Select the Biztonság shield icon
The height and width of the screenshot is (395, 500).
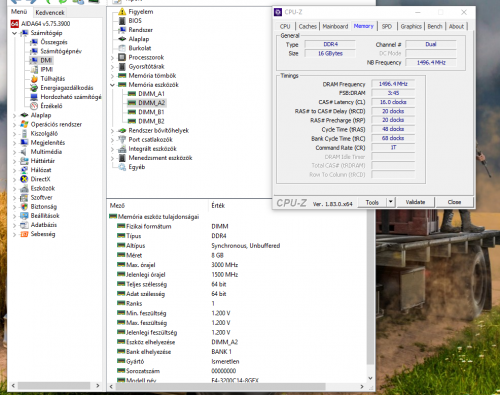[24, 207]
